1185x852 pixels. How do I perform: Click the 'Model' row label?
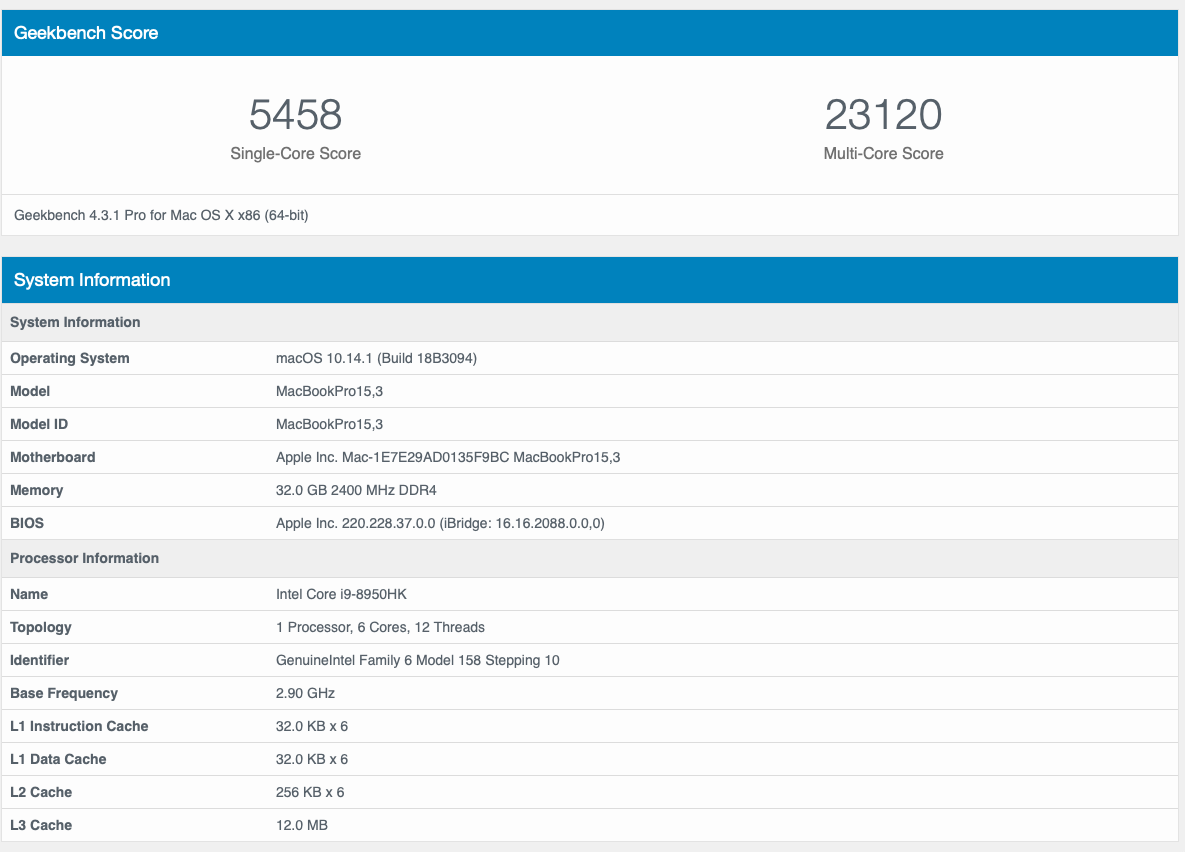pyautogui.click(x=30, y=392)
